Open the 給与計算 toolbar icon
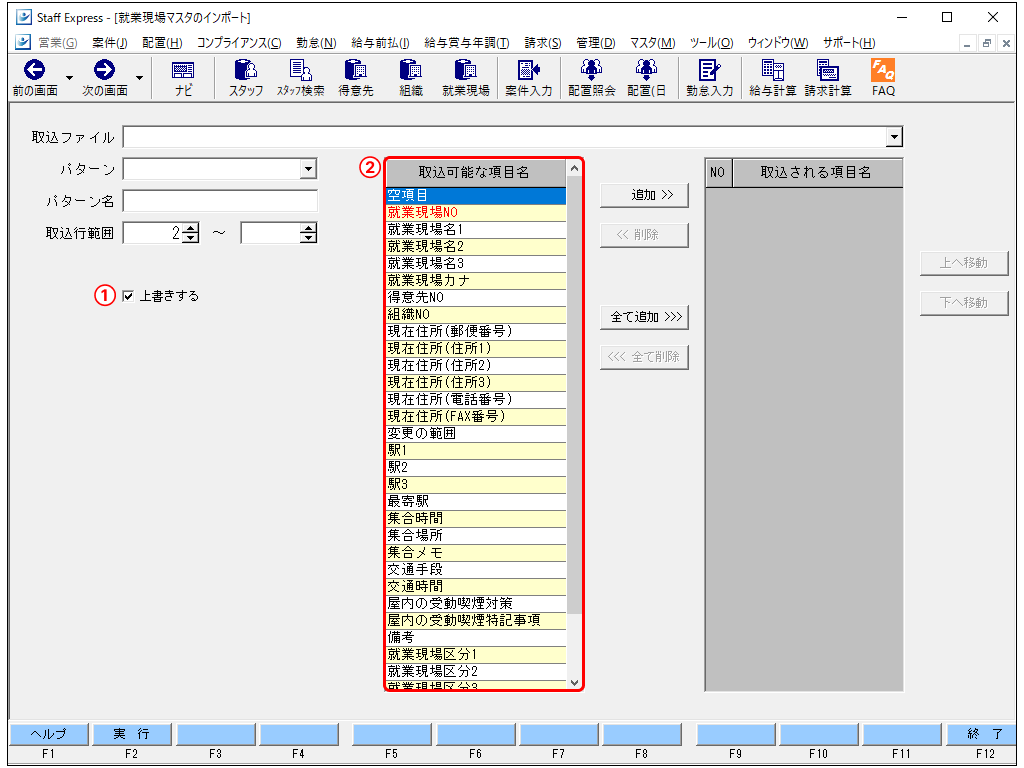The width and height of the screenshot is (1024, 768). pos(772,71)
